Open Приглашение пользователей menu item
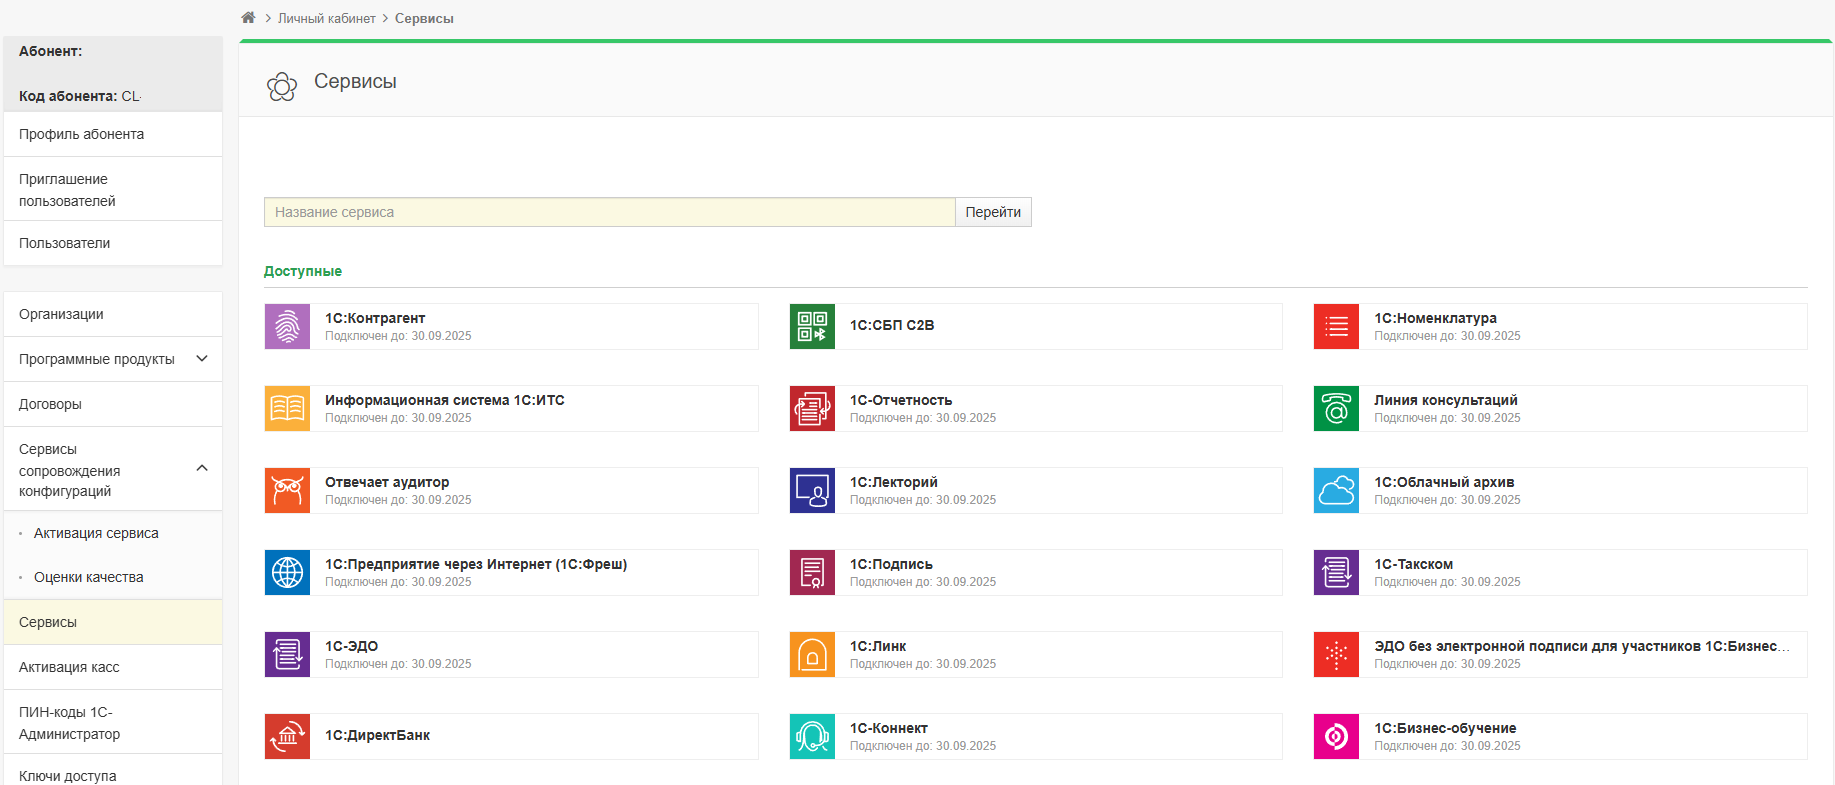This screenshot has width=1835, height=785. tap(113, 189)
